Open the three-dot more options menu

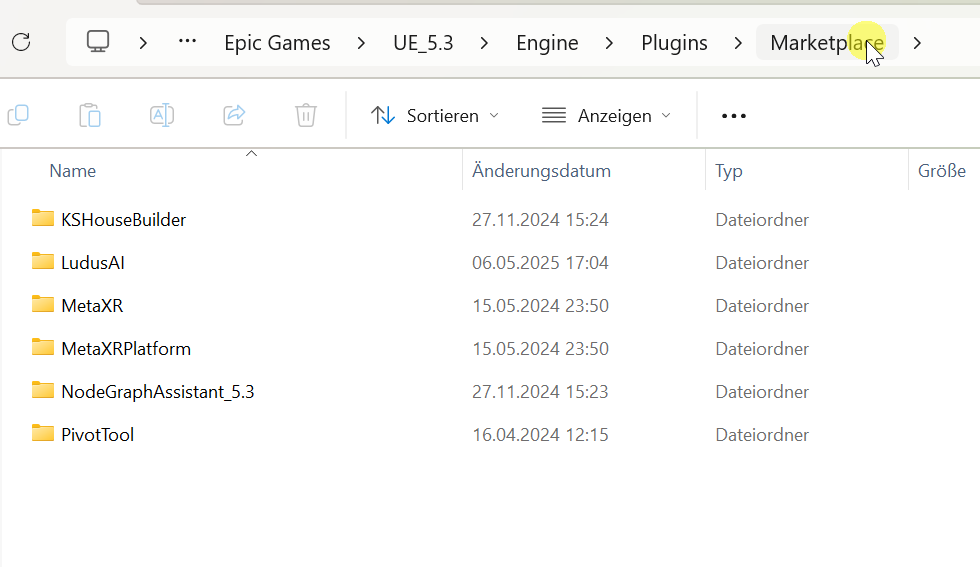coord(734,116)
